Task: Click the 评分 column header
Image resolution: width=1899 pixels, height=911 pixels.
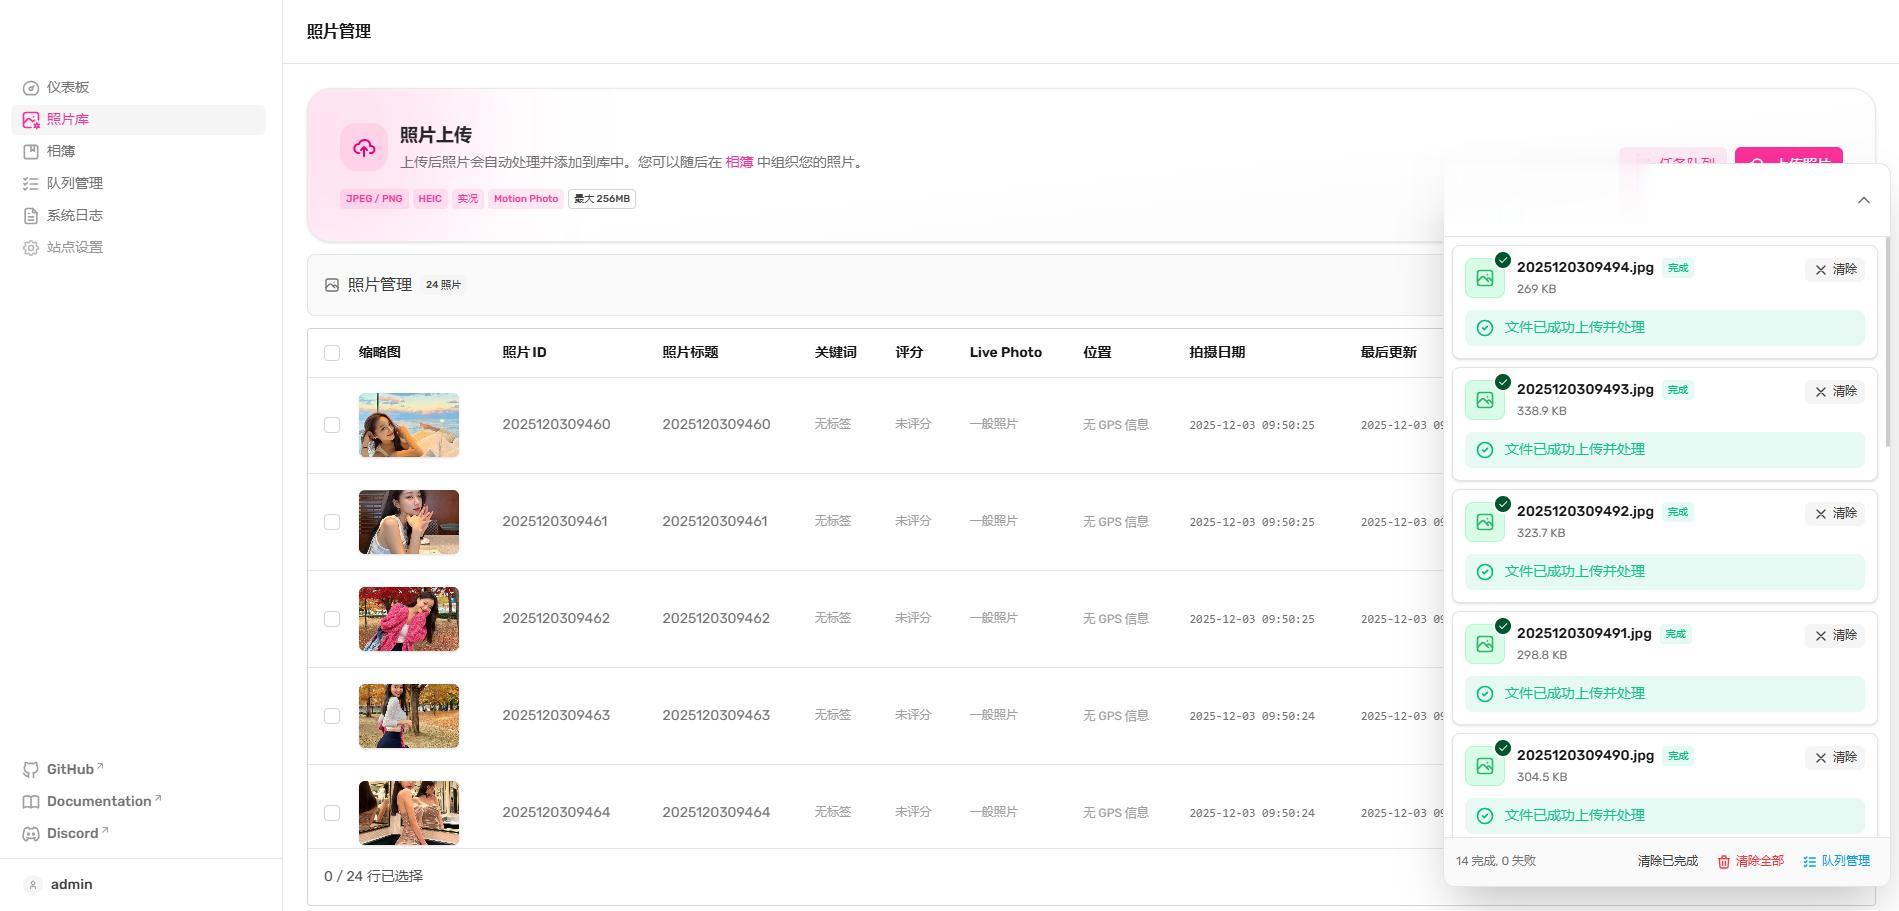Action: pyautogui.click(x=909, y=352)
